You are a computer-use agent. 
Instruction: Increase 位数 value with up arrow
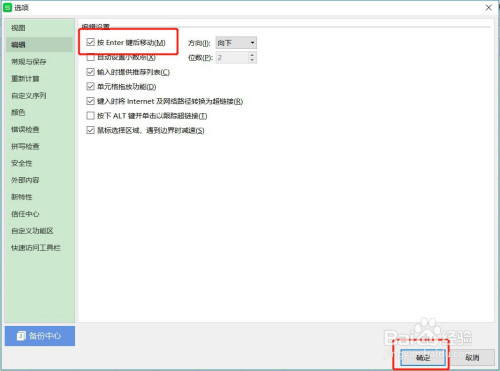pyautogui.click(x=252, y=55)
